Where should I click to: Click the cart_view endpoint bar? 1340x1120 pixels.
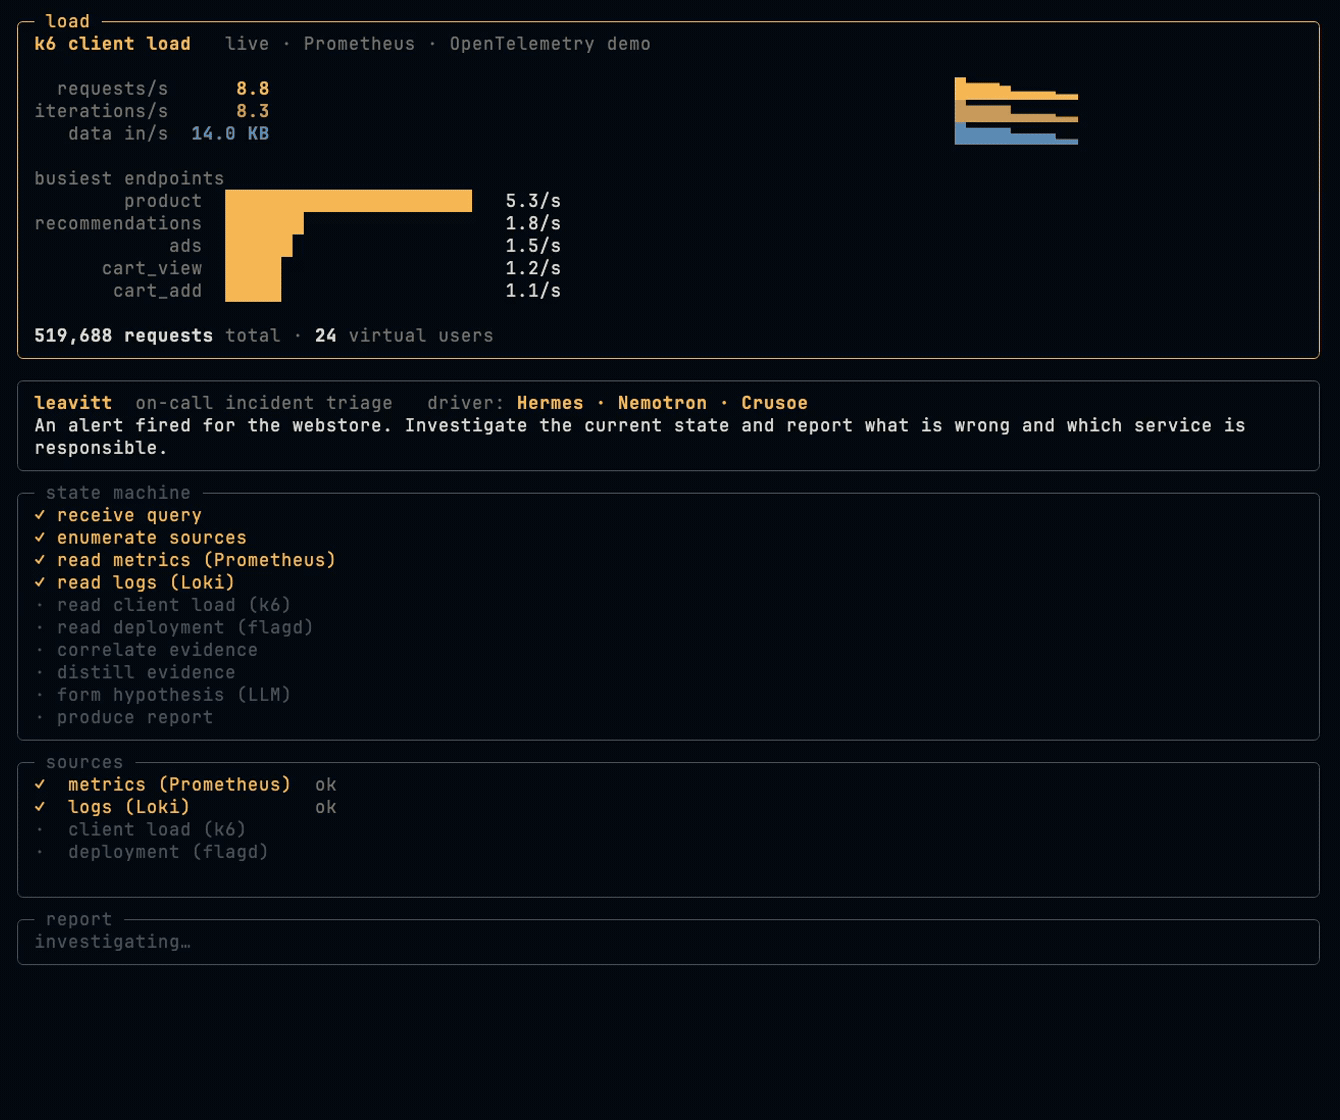point(253,268)
